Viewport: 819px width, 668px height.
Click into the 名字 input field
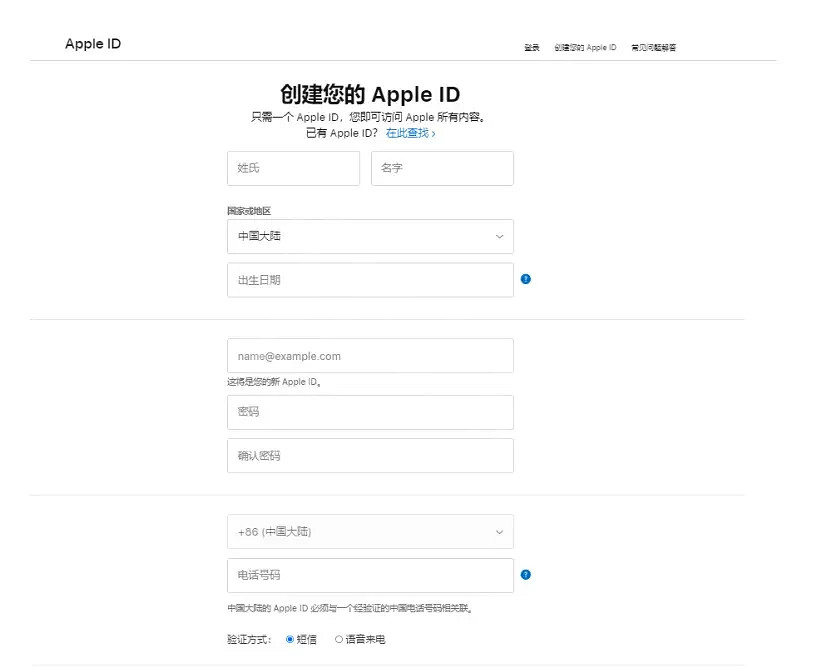442,168
